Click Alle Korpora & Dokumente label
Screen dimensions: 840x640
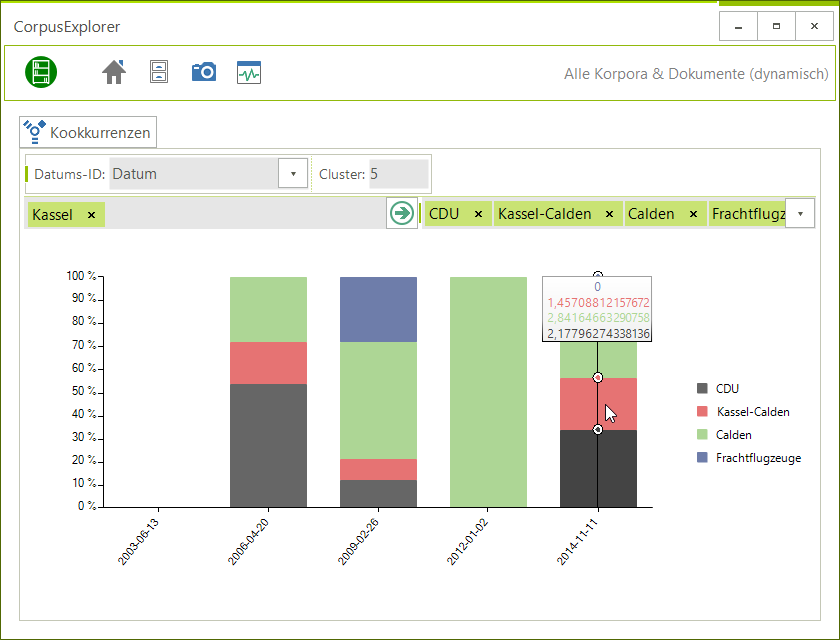(x=696, y=74)
